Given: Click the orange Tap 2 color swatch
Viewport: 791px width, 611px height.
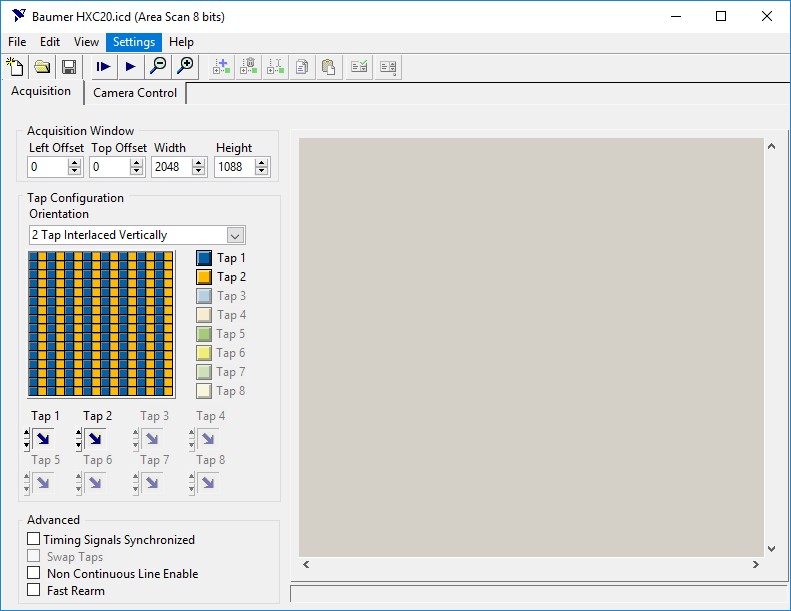Looking at the screenshot, I should [x=204, y=277].
